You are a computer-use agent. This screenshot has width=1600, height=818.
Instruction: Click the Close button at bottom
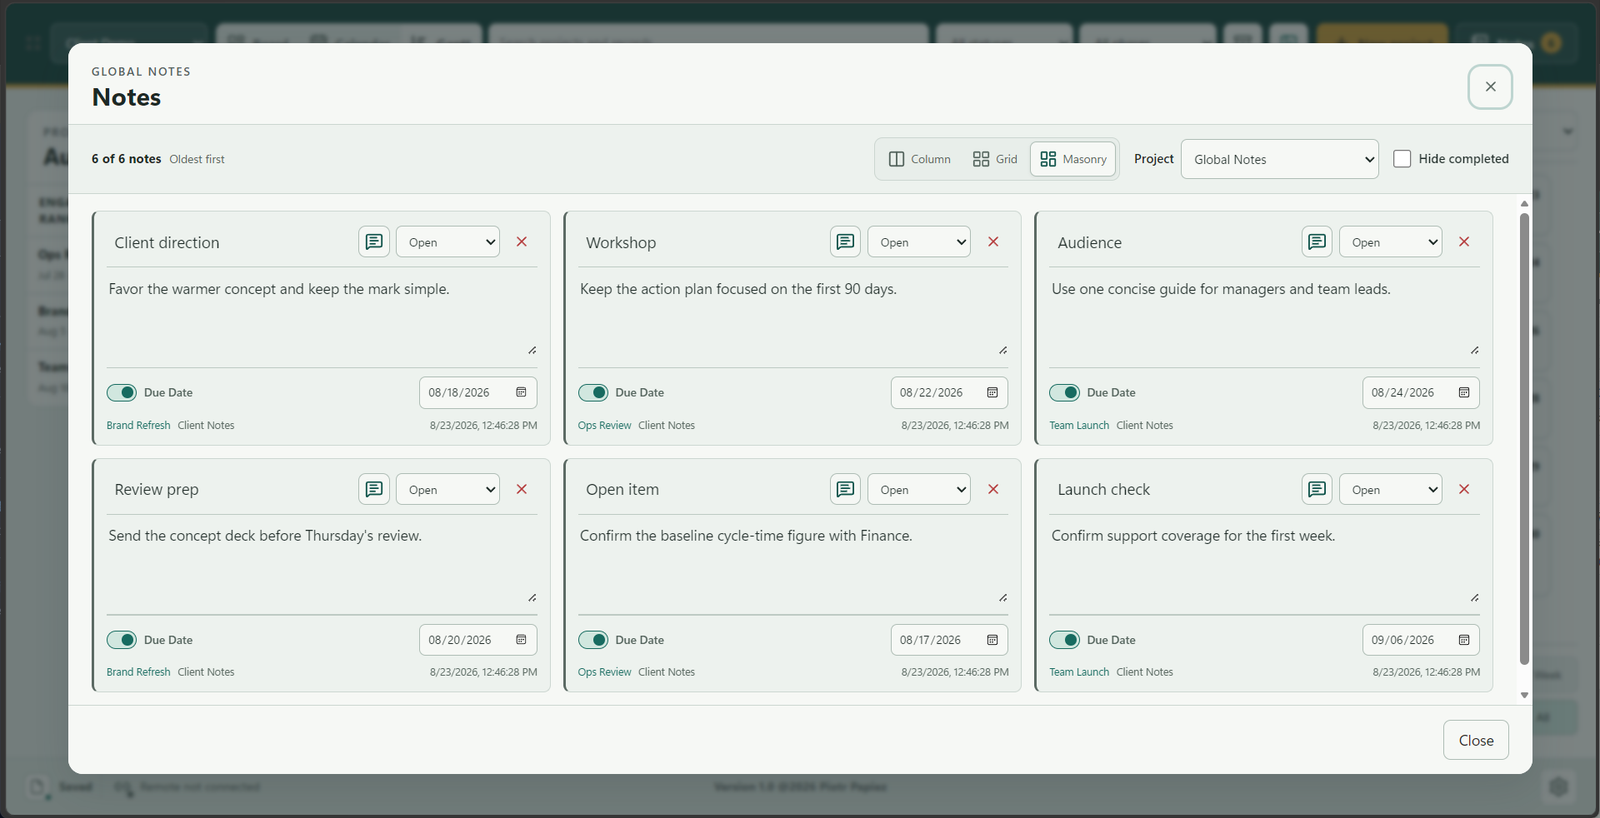(x=1476, y=740)
